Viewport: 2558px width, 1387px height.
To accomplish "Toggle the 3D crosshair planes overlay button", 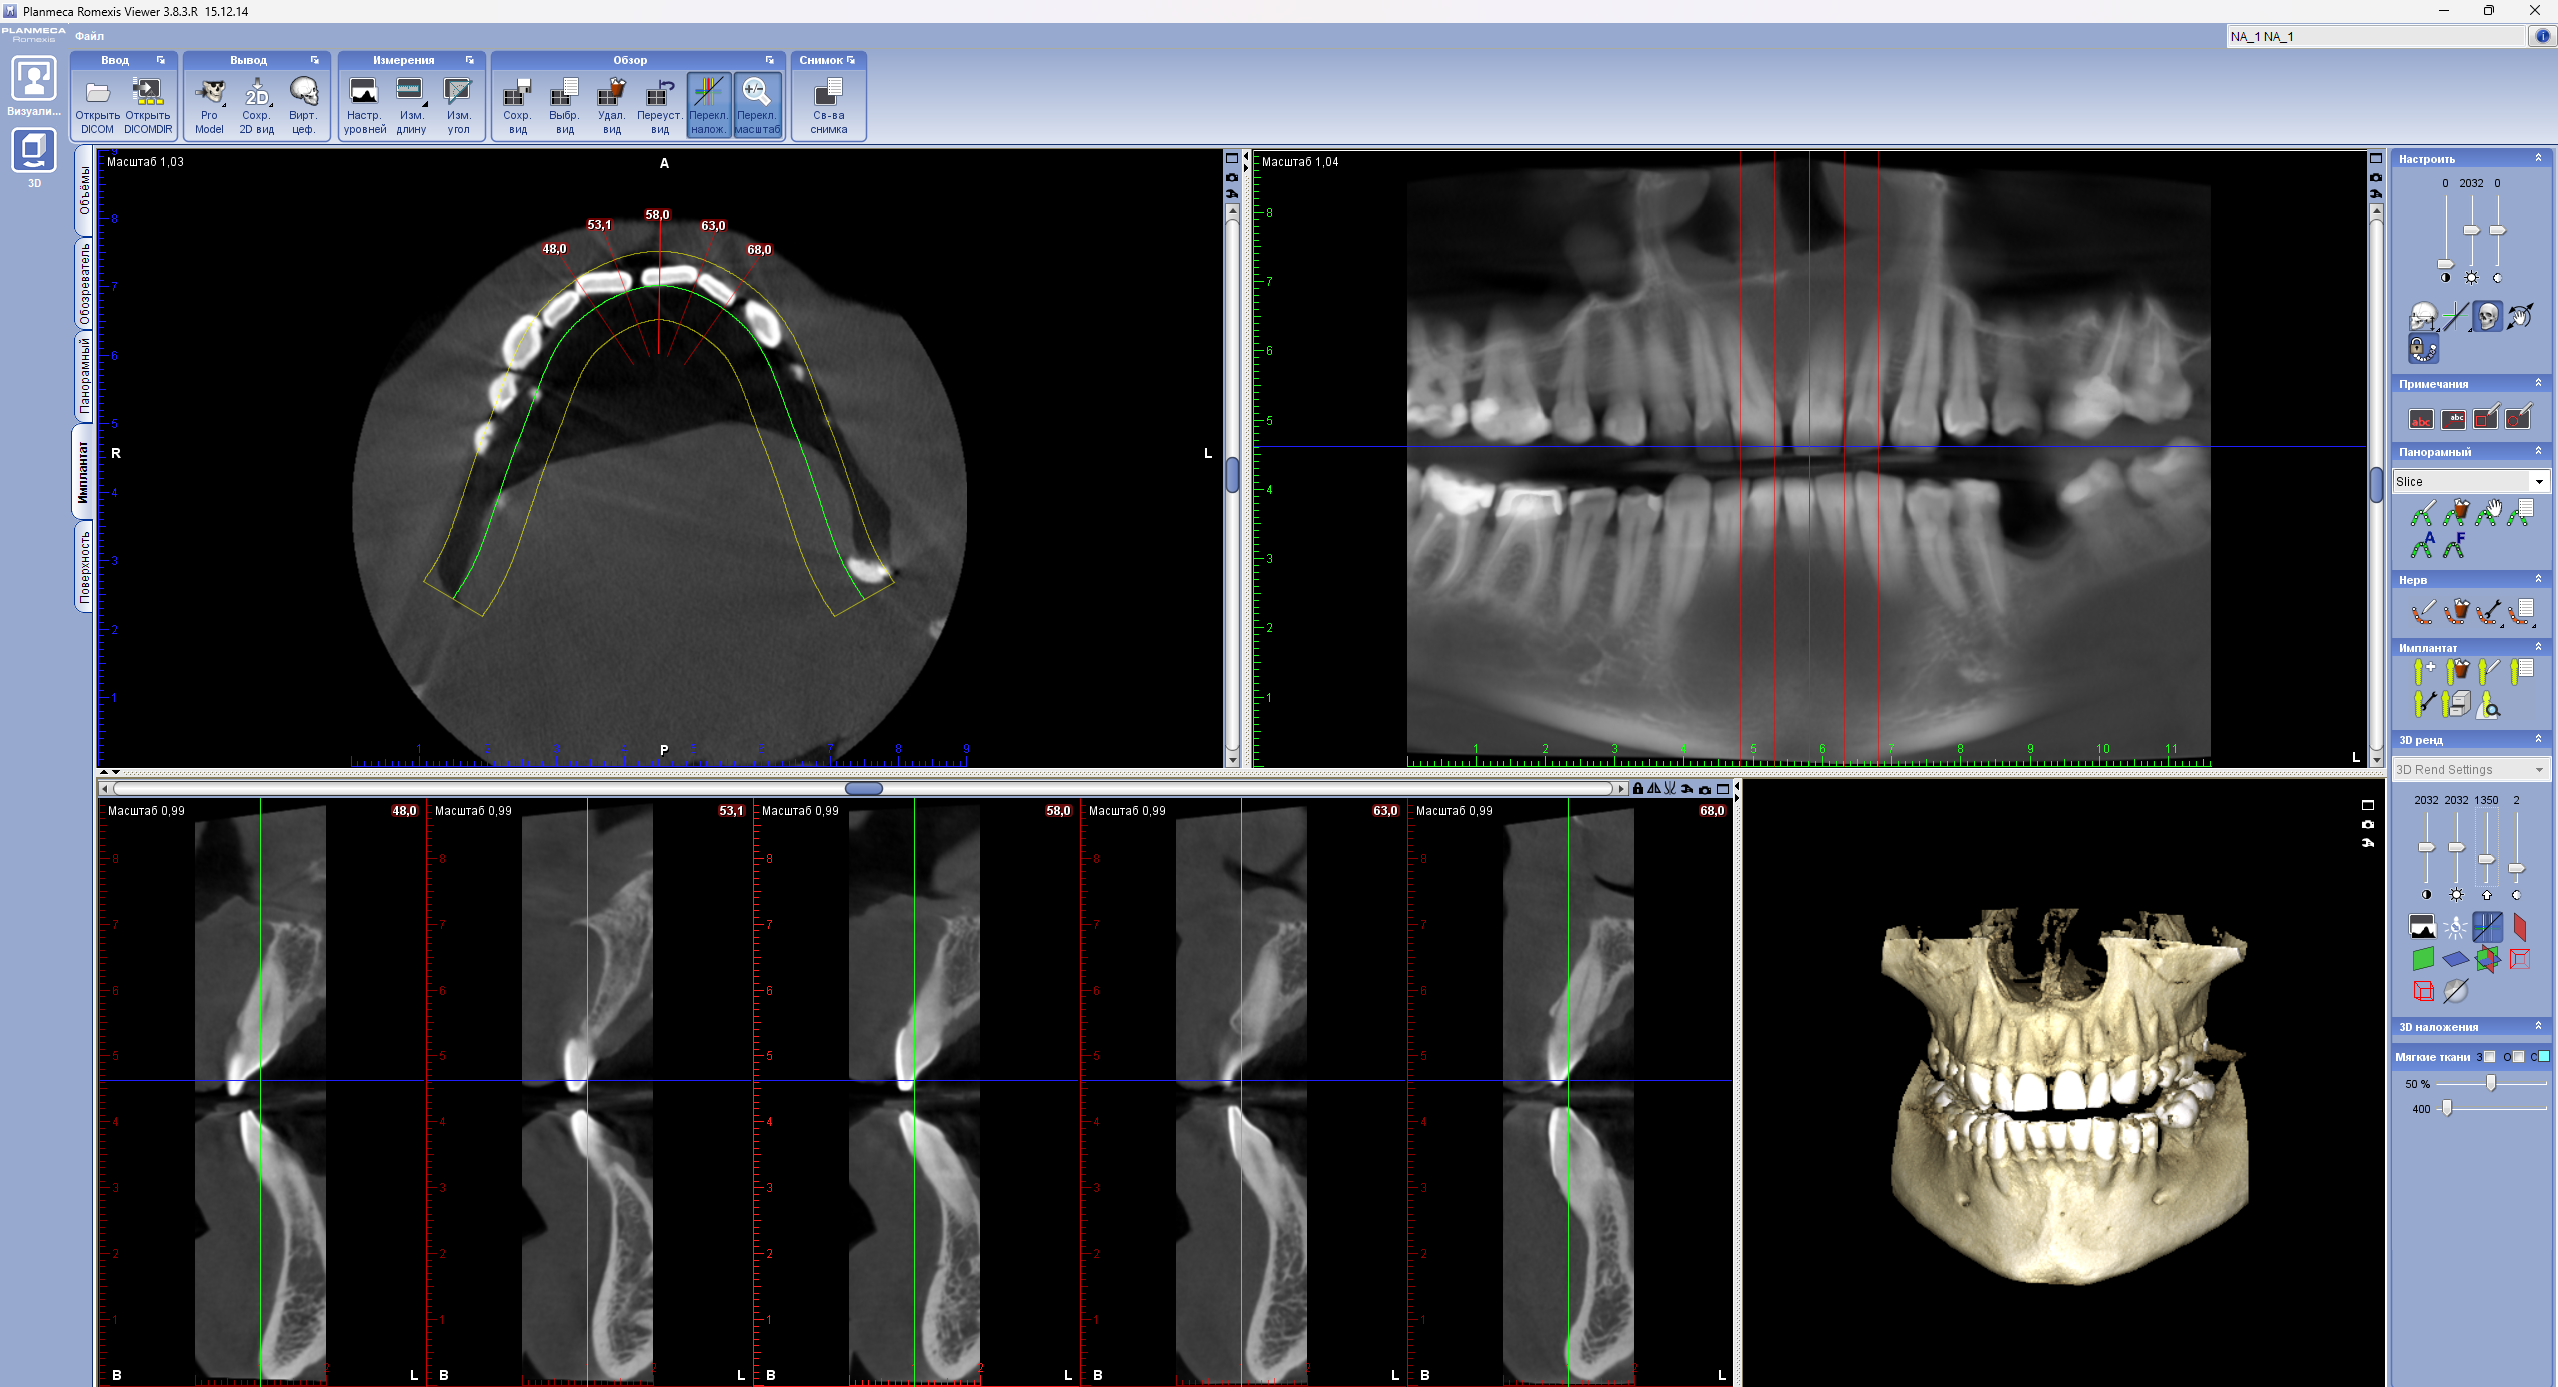I will click(x=2487, y=927).
